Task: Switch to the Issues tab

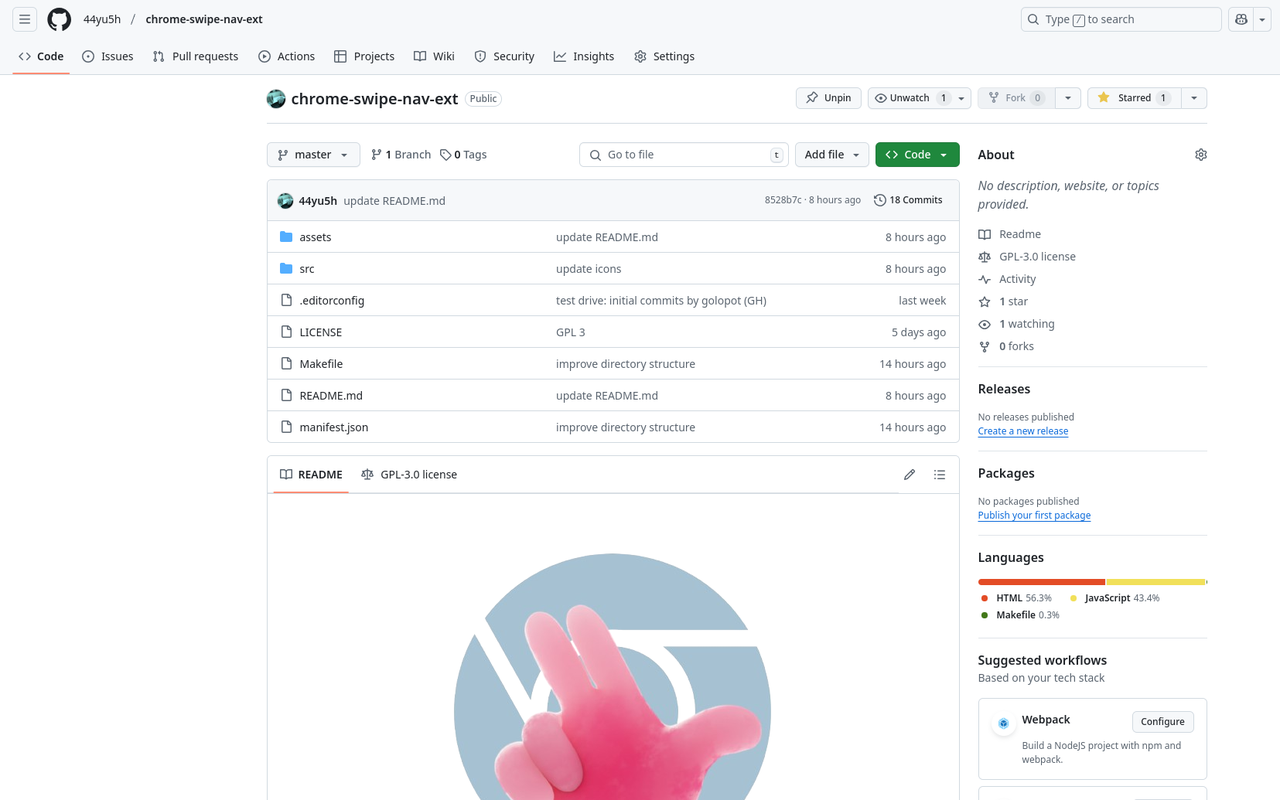Action: (x=107, y=57)
